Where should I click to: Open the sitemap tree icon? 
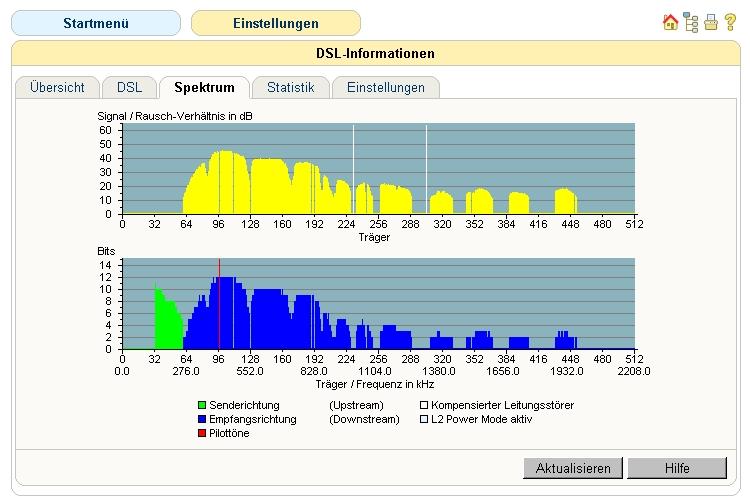tap(691, 22)
